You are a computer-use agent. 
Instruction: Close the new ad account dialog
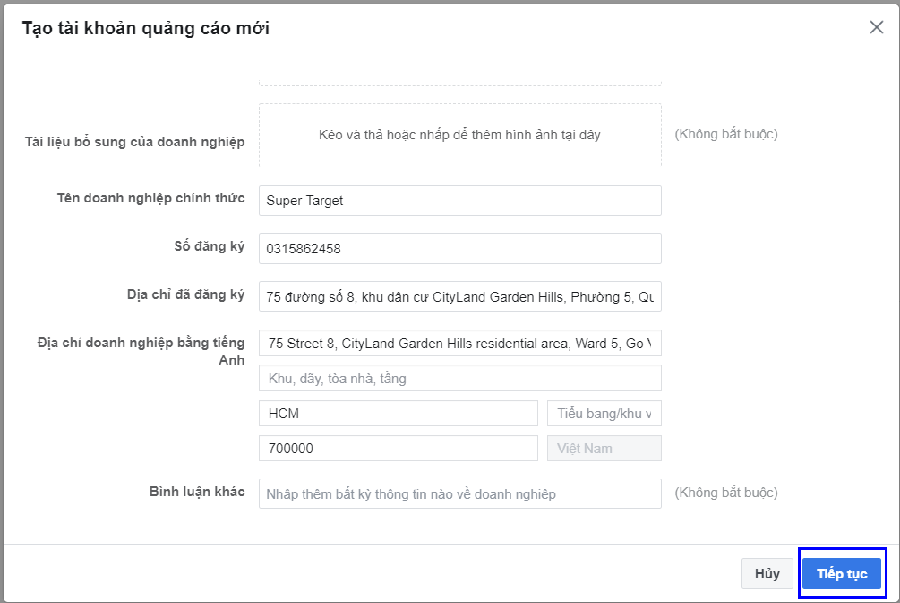pos(876,27)
